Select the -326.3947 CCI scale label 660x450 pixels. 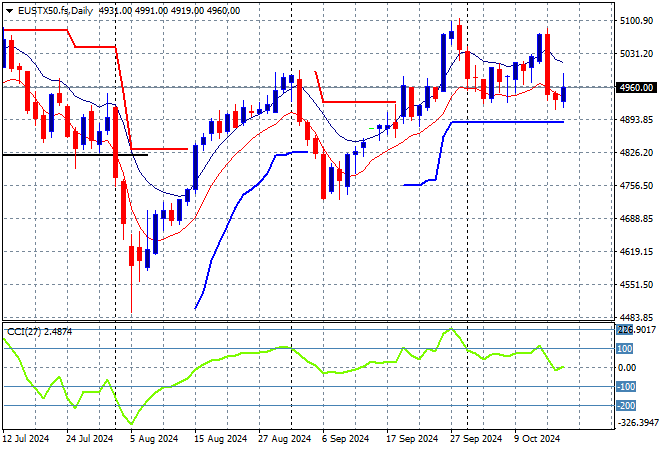click(x=637, y=423)
